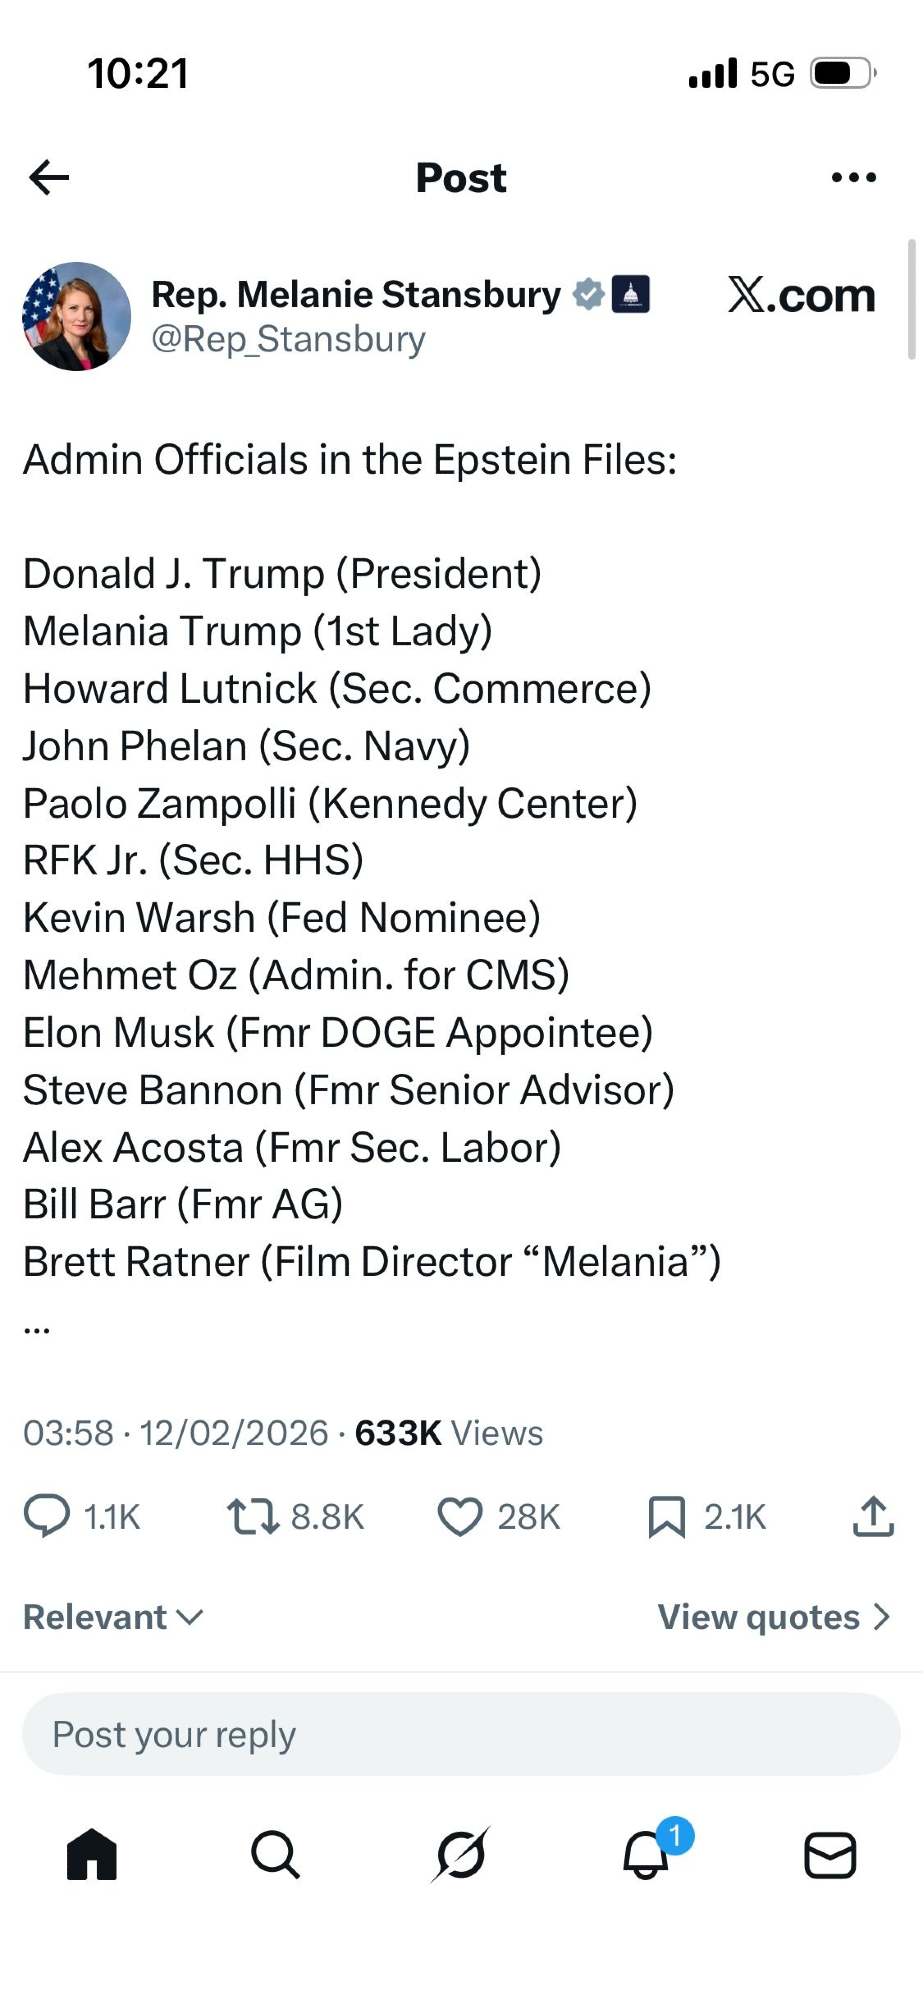Viewport: 923px width, 2000px height.
Task: Bookmark the post with the bookmark icon
Action: click(667, 1516)
